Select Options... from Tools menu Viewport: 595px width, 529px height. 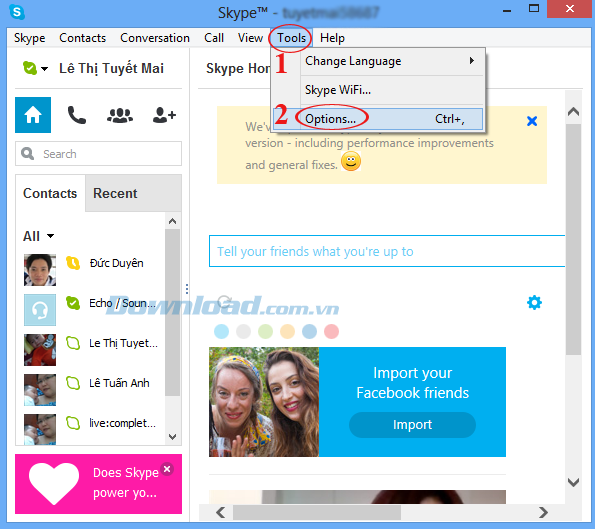click(378, 119)
